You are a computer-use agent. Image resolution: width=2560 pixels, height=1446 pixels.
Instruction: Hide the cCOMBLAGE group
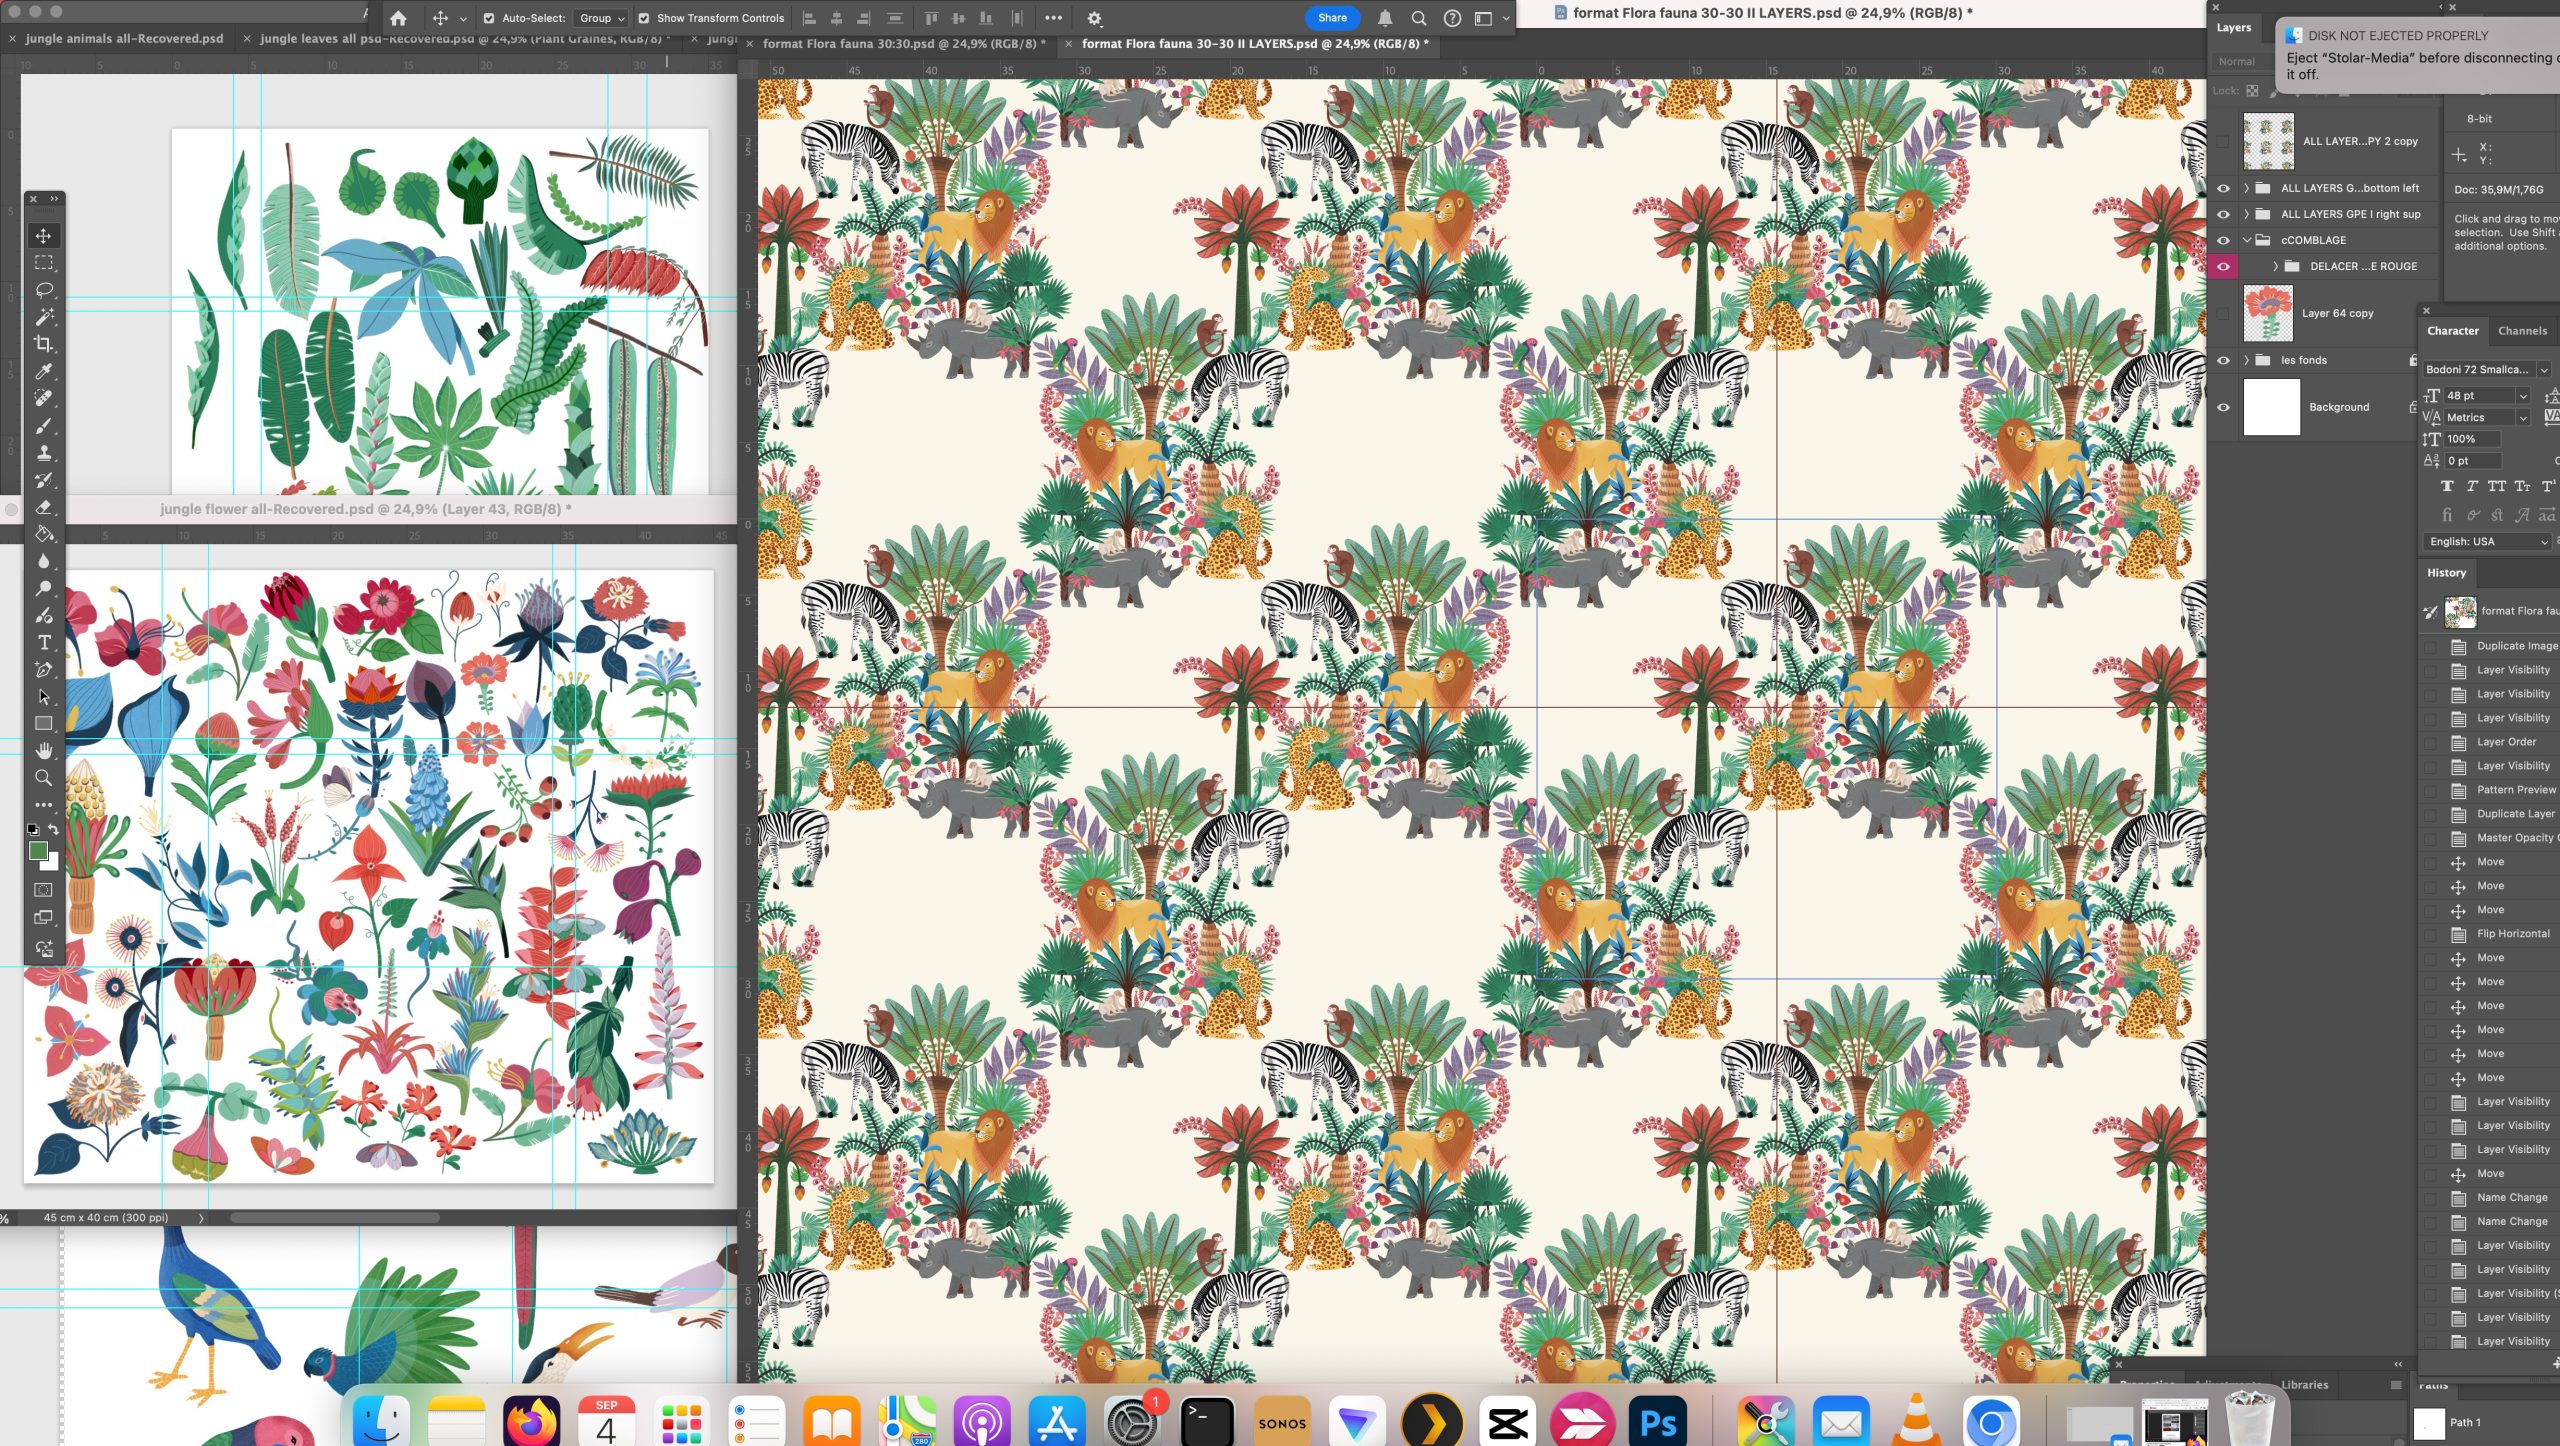[x=2223, y=240]
